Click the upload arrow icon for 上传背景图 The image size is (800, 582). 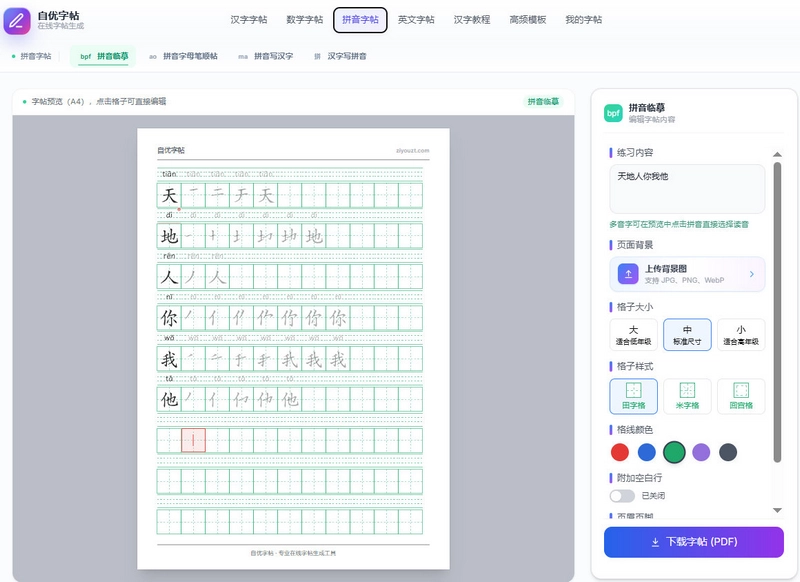coord(628,274)
